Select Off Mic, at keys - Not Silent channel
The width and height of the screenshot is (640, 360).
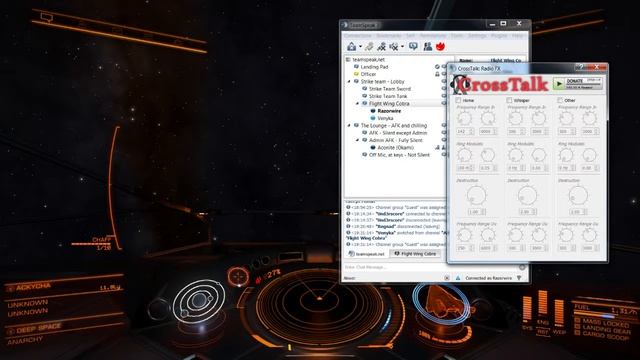pos(399,155)
